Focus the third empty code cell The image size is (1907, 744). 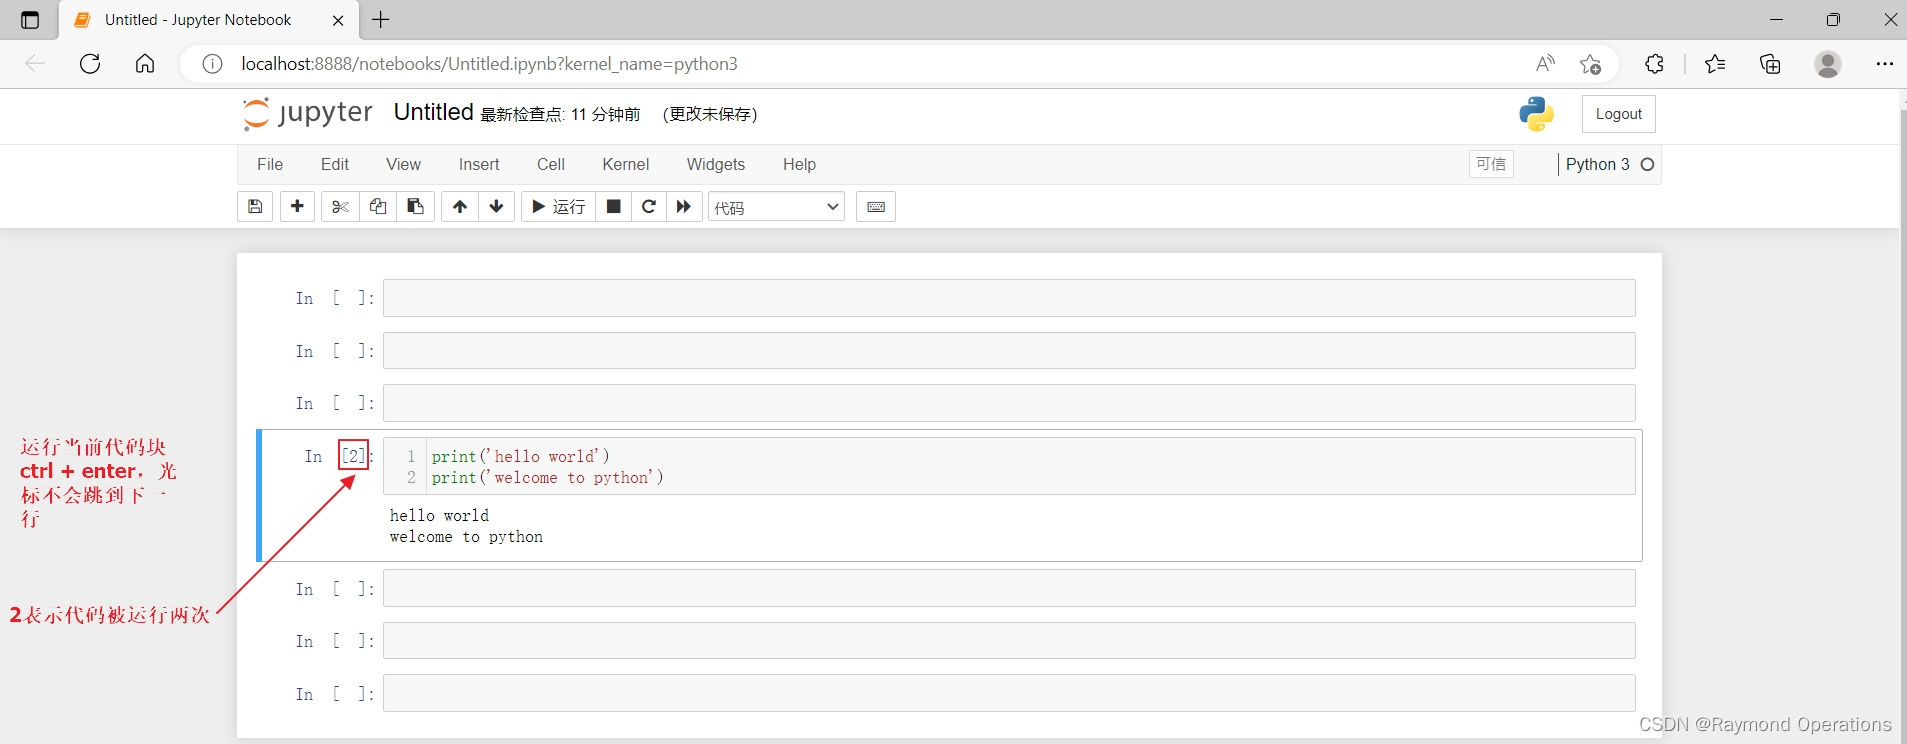[x=1009, y=403]
